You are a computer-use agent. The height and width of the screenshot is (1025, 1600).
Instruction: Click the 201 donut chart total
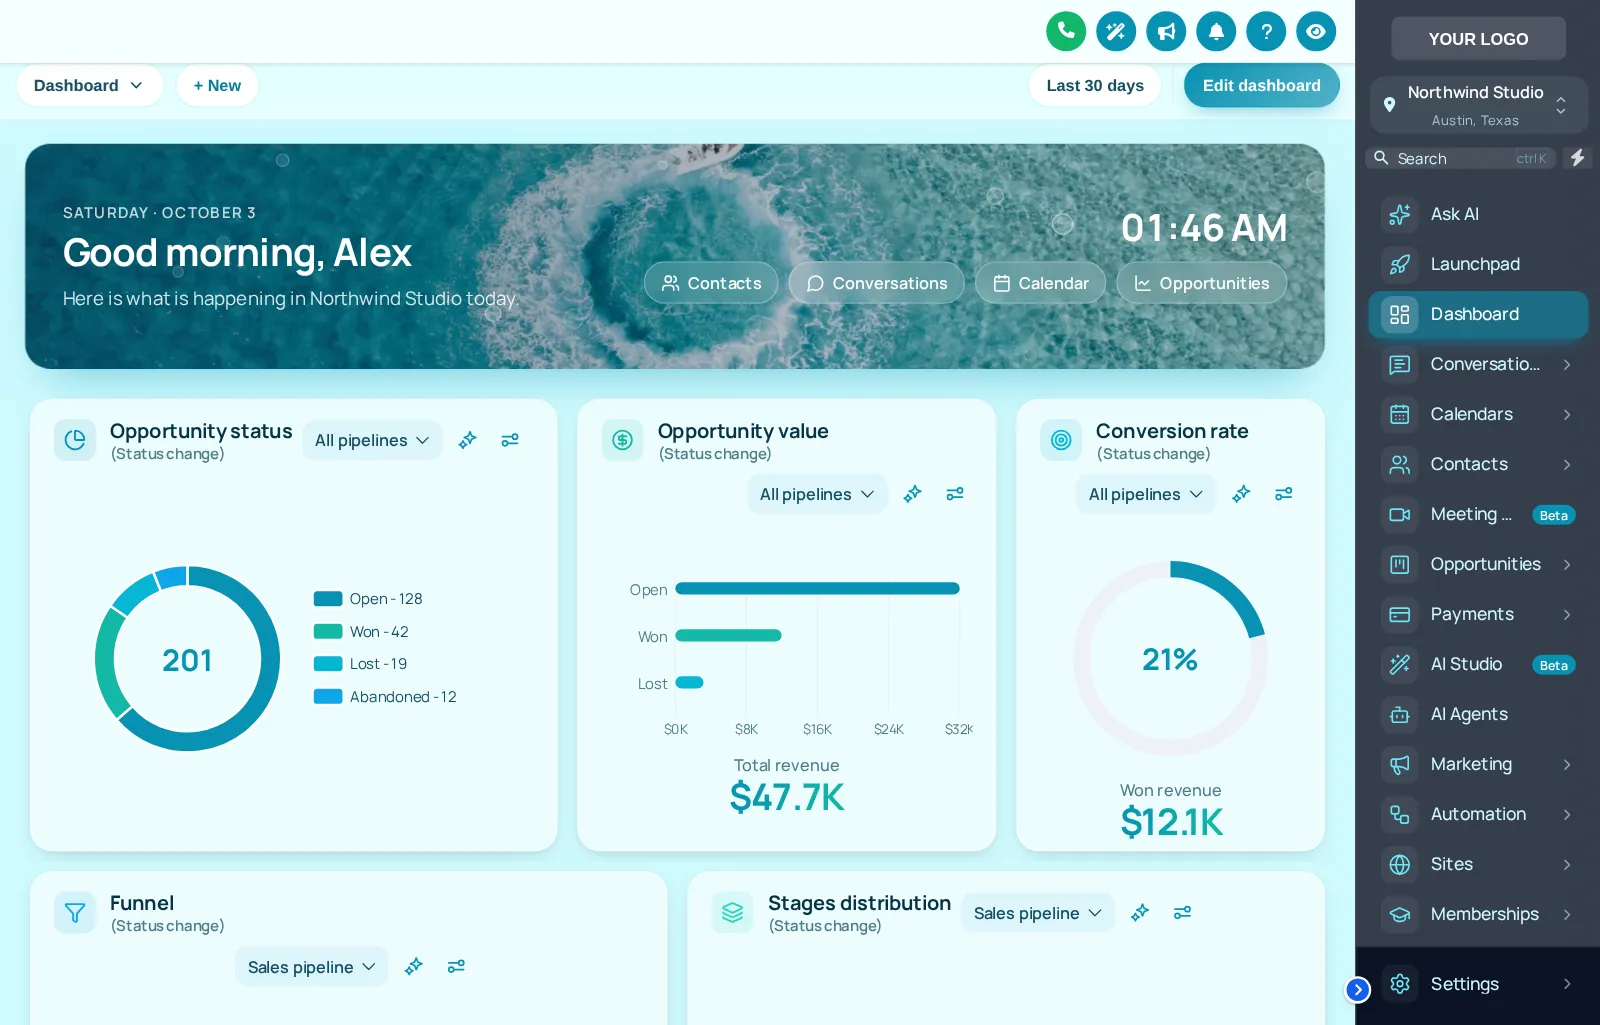point(187,660)
